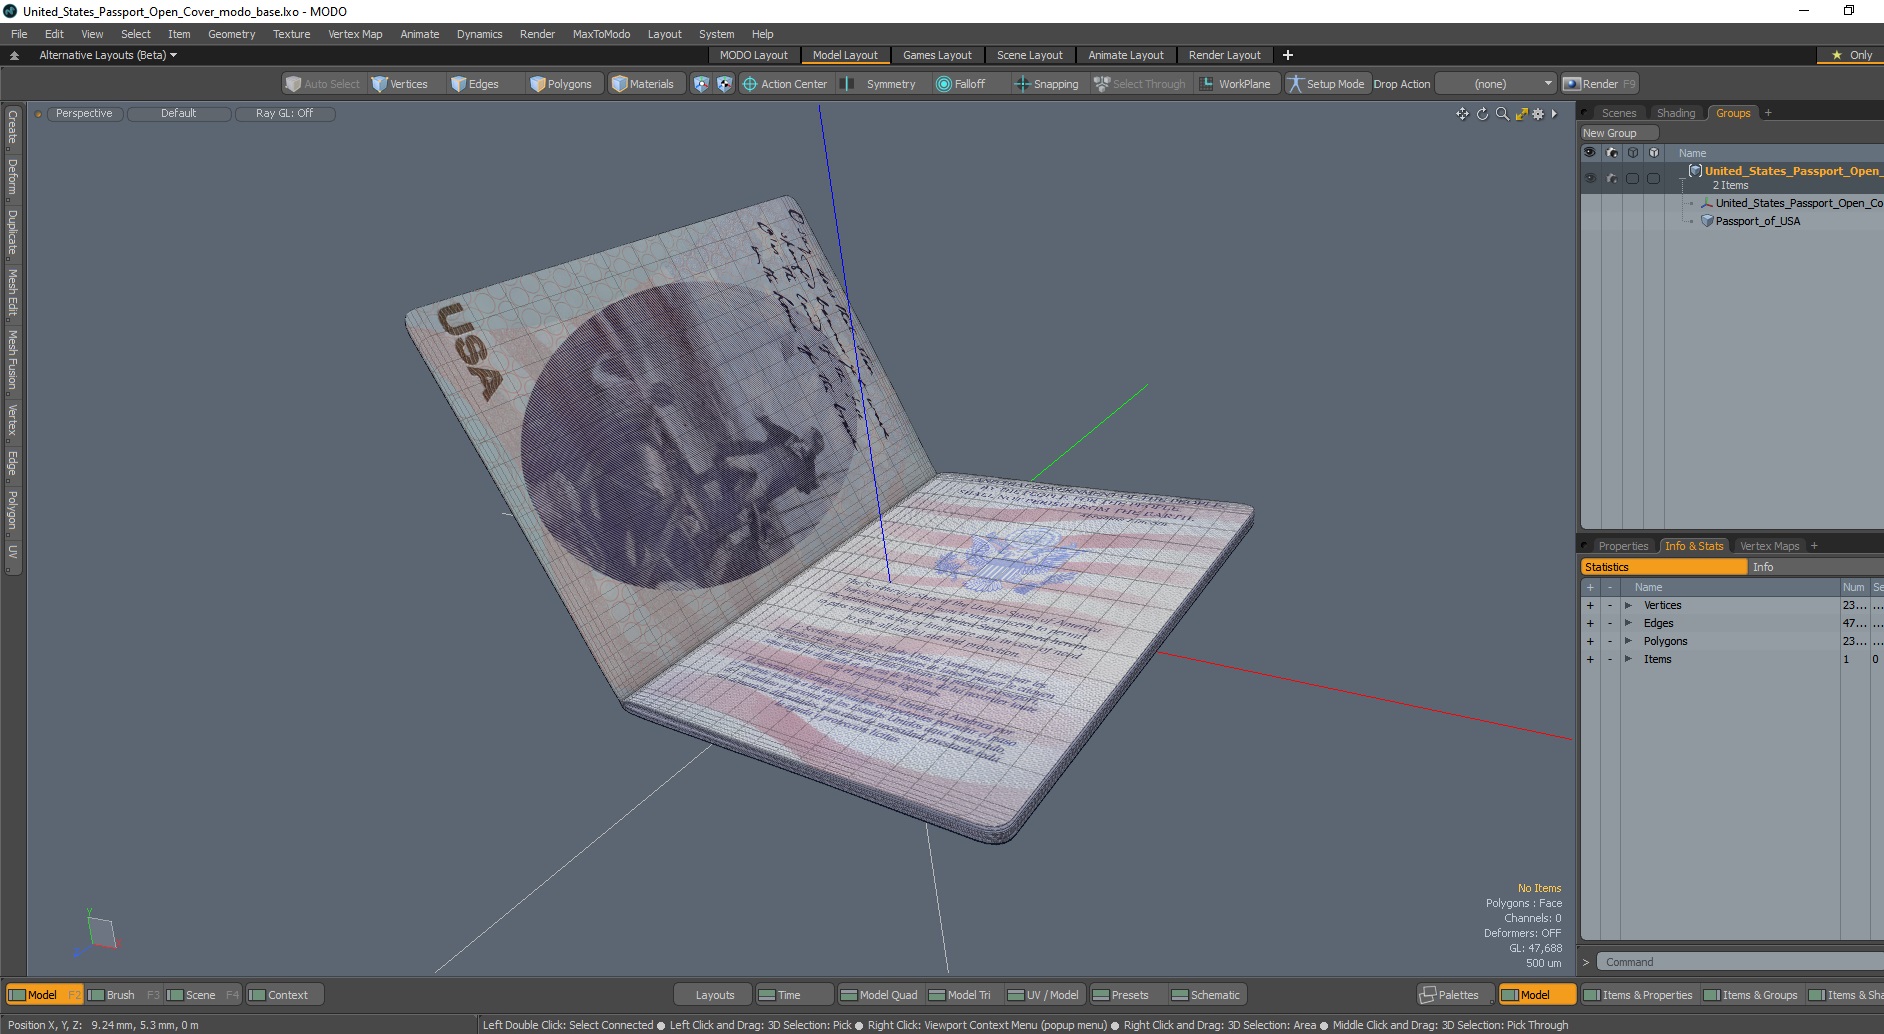The width and height of the screenshot is (1884, 1034).
Task: Click the viewport arrow flyout icon
Action: tap(1554, 114)
